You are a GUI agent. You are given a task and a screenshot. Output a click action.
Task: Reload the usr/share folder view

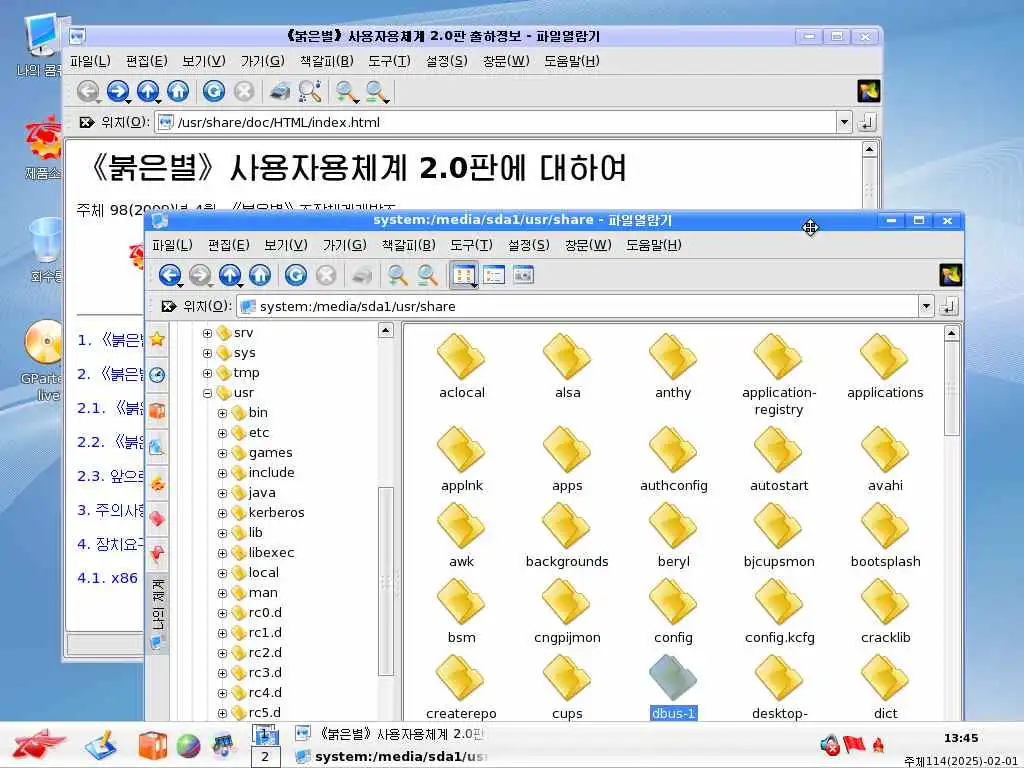click(296, 275)
